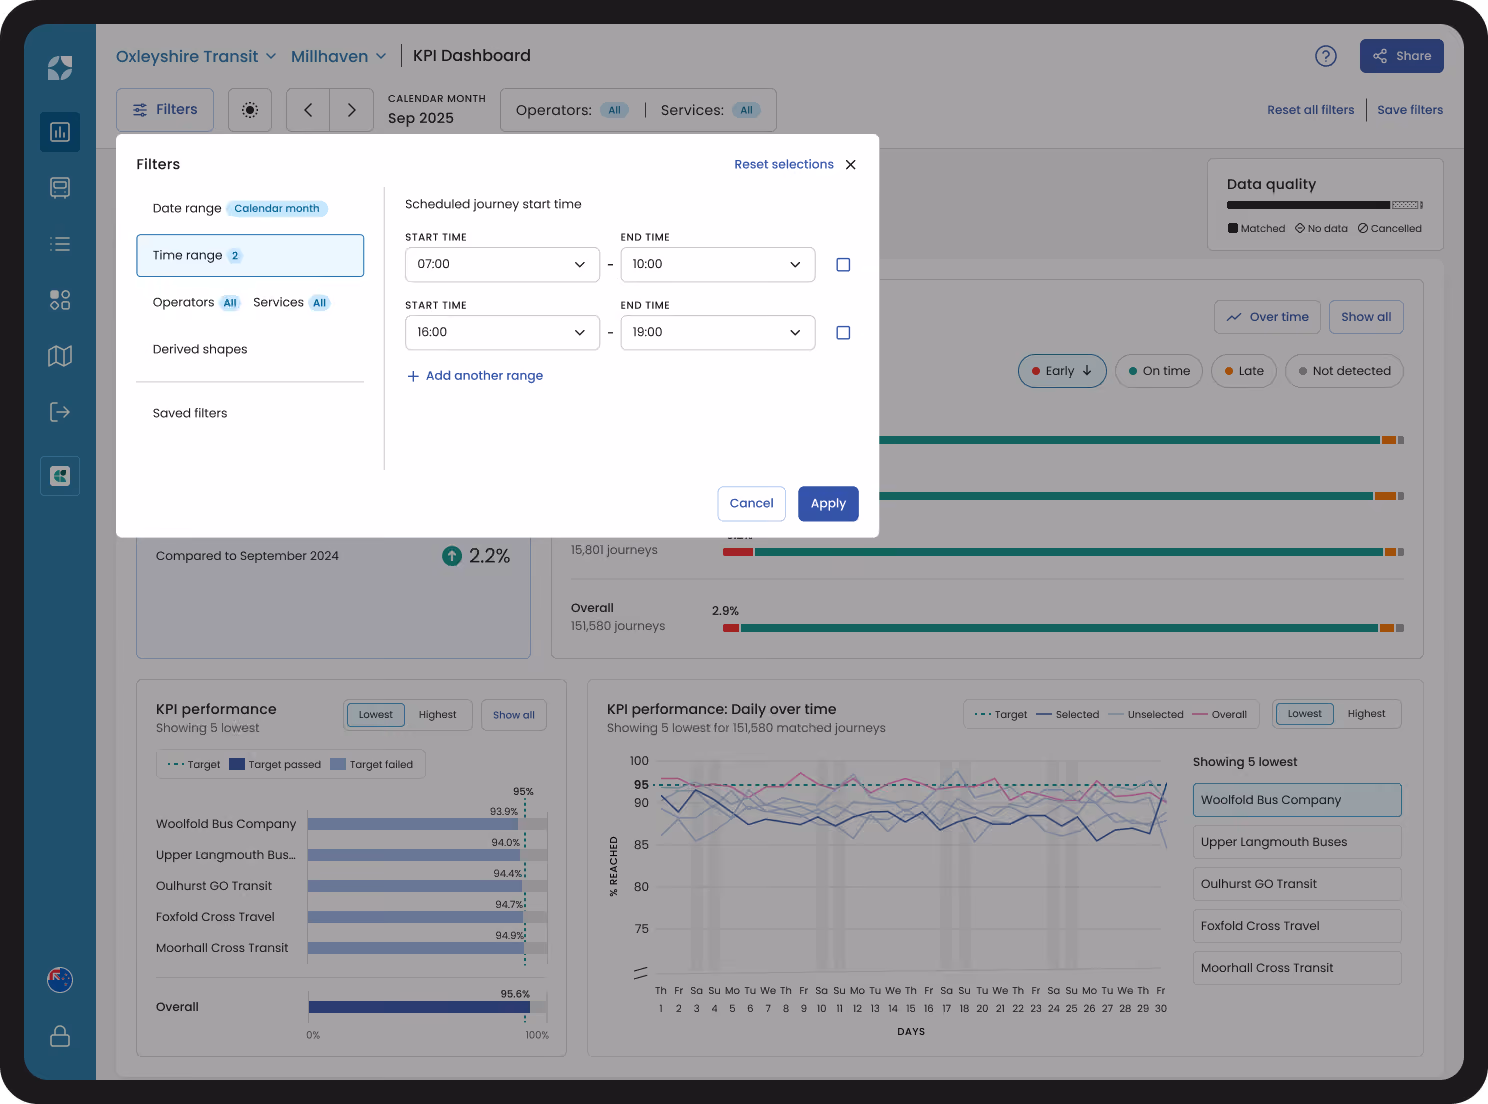This screenshot has width=1488, height=1104.
Task: Click the Data quality progress bar
Action: click(x=1325, y=205)
